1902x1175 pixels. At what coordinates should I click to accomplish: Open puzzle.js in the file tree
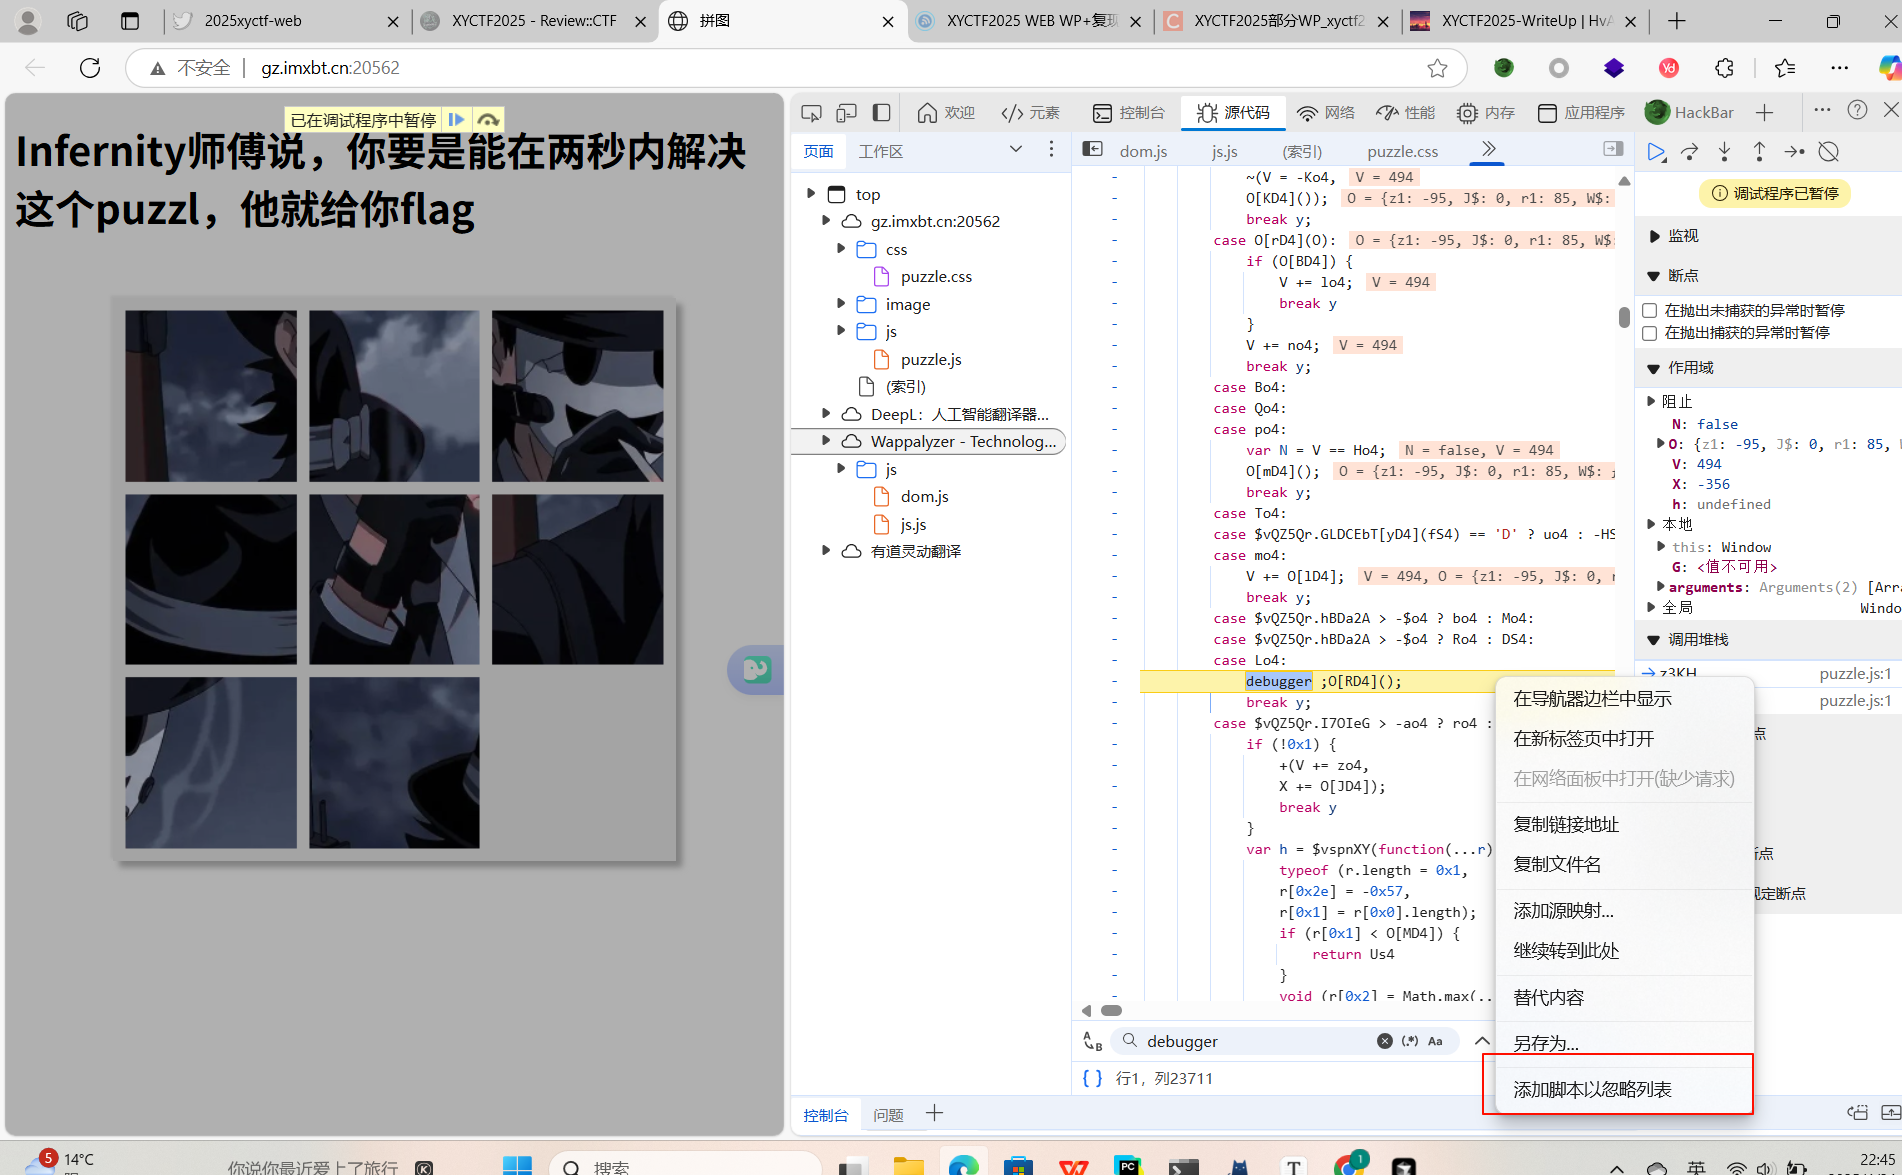coord(930,359)
